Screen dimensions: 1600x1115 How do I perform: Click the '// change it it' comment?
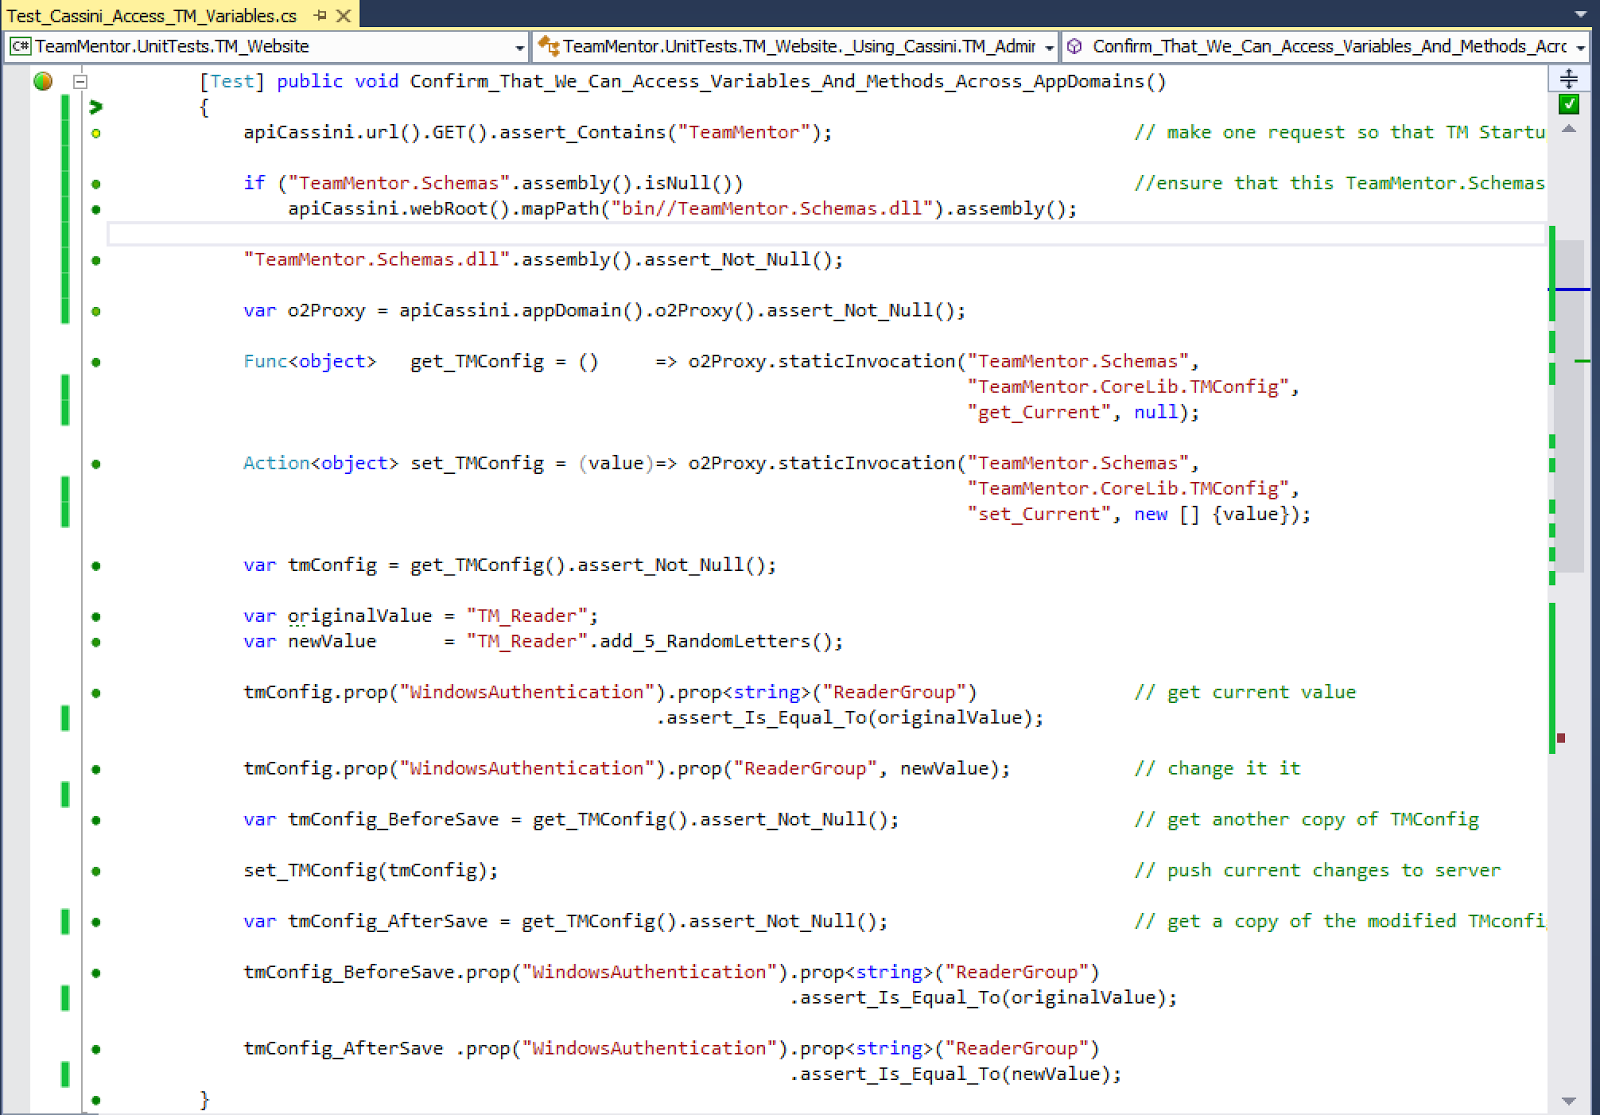(1217, 768)
